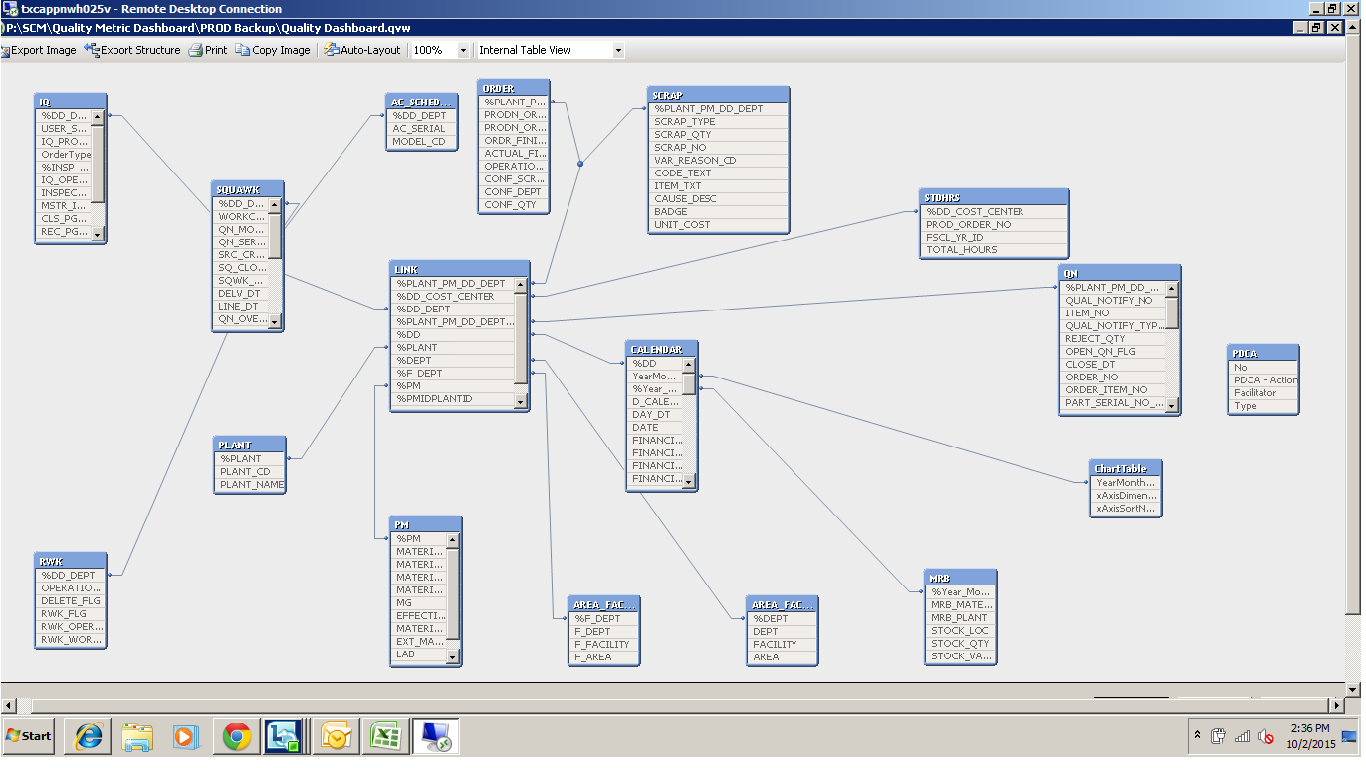Select PLANT_NAME field in PLANT table
The image size is (1366, 768).
point(250,485)
